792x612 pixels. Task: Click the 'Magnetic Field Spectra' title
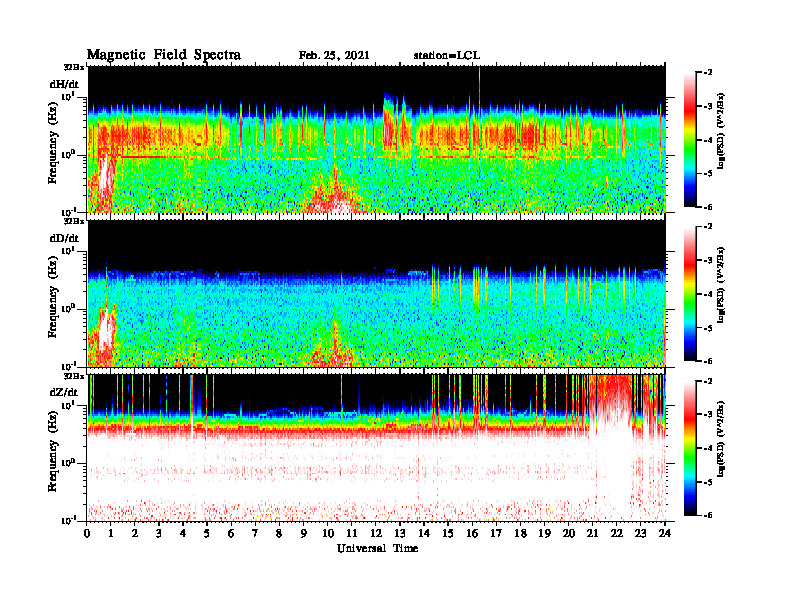pos(164,55)
